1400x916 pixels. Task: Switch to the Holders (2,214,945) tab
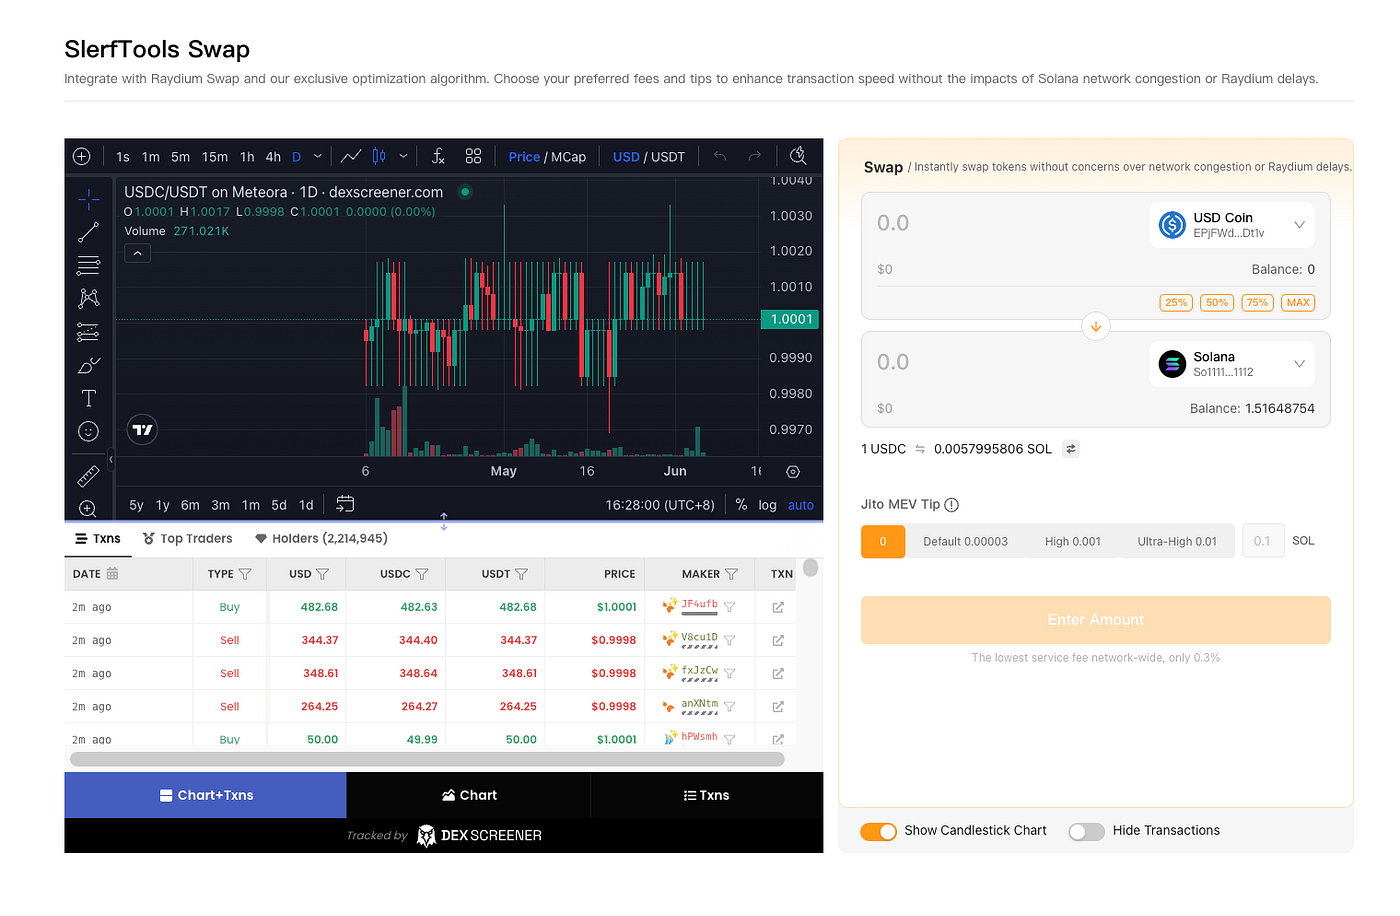coord(321,539)
